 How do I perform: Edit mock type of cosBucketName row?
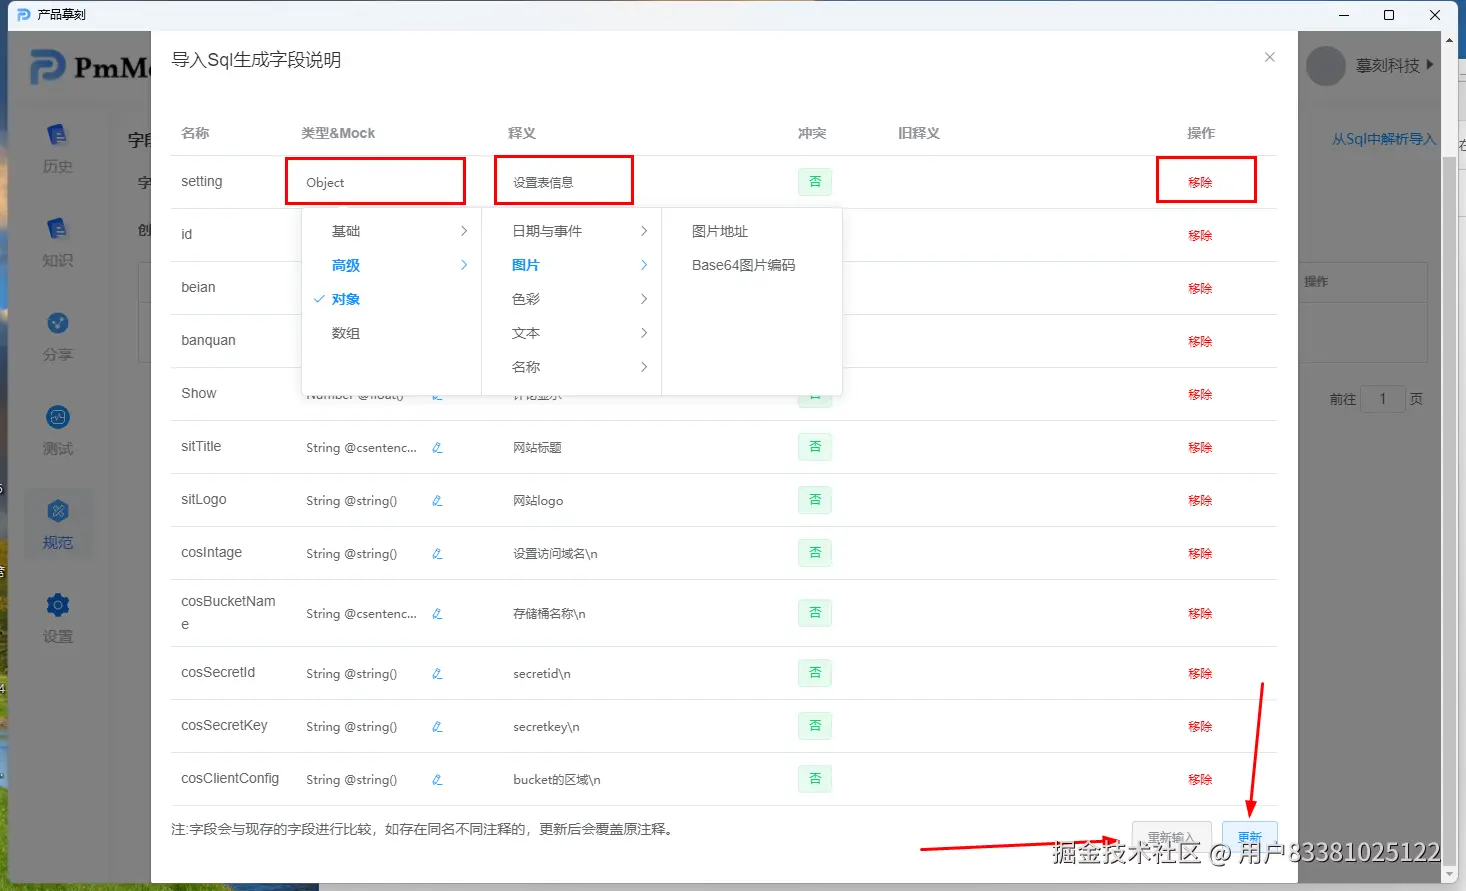pyautogui.click(x=437, y=614)
